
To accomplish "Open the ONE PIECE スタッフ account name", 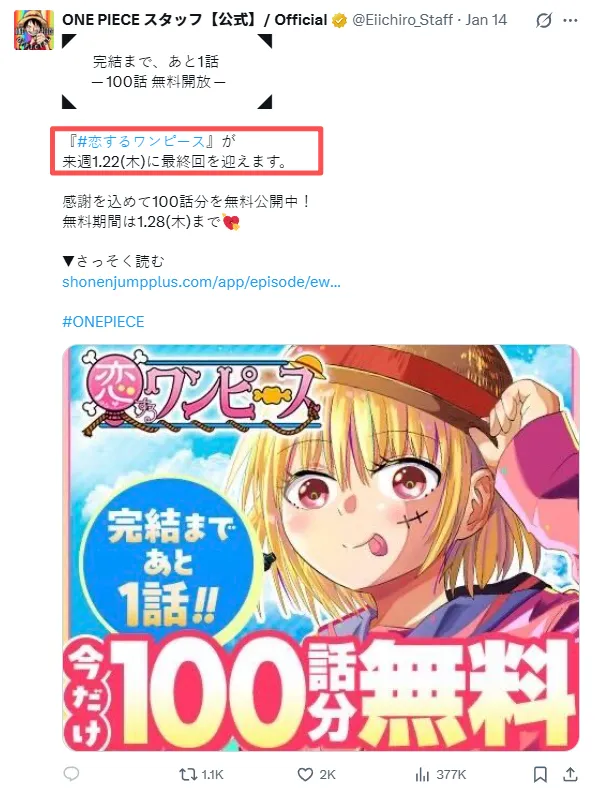I will pos(195,20).
